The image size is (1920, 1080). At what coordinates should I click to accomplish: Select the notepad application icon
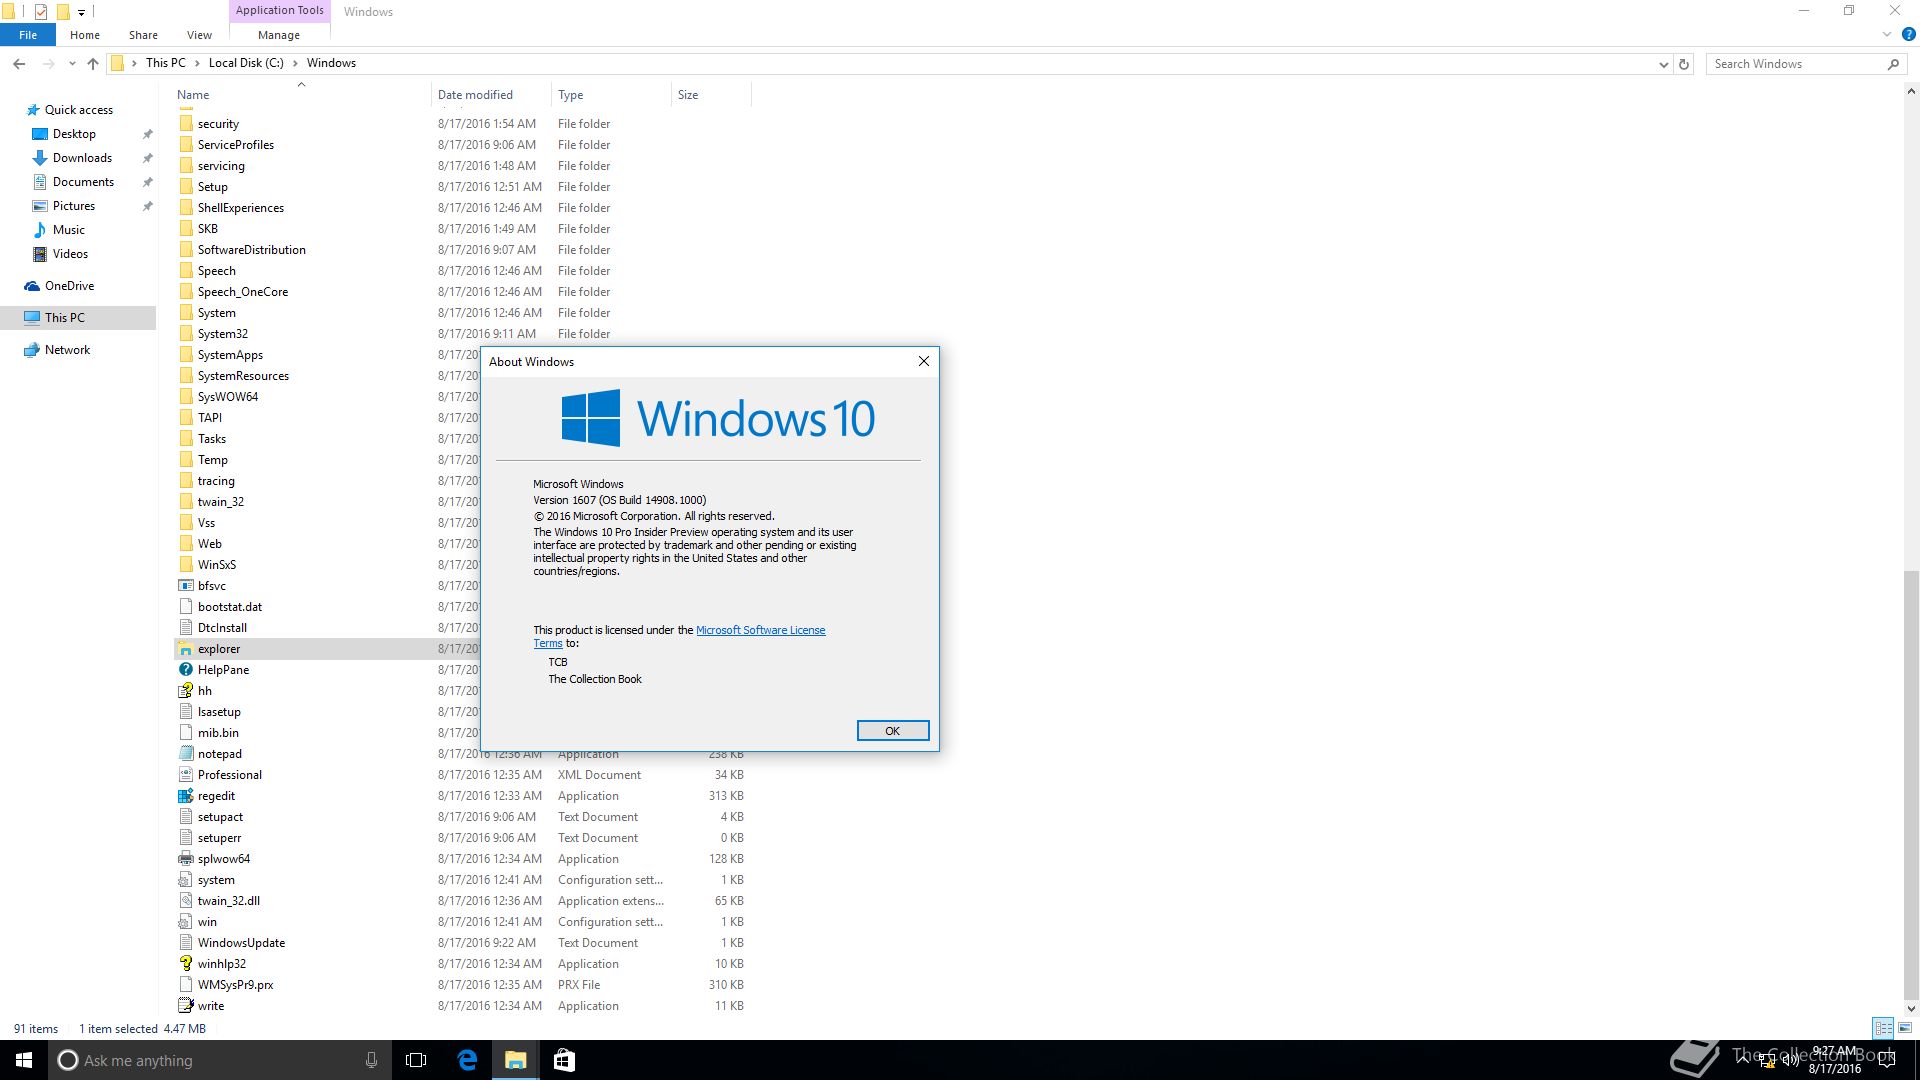point(186,754)
